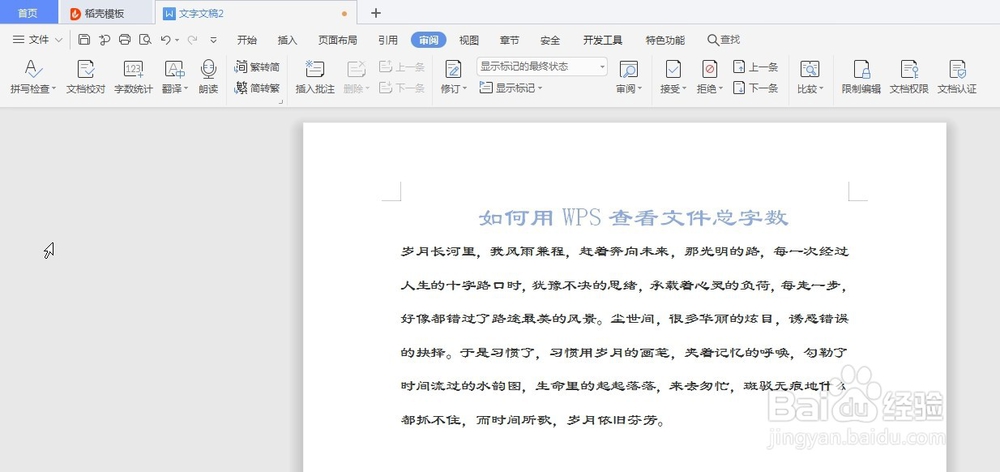Click the last line ending 岁月依旧芬芳

click(x=533, y=421)
